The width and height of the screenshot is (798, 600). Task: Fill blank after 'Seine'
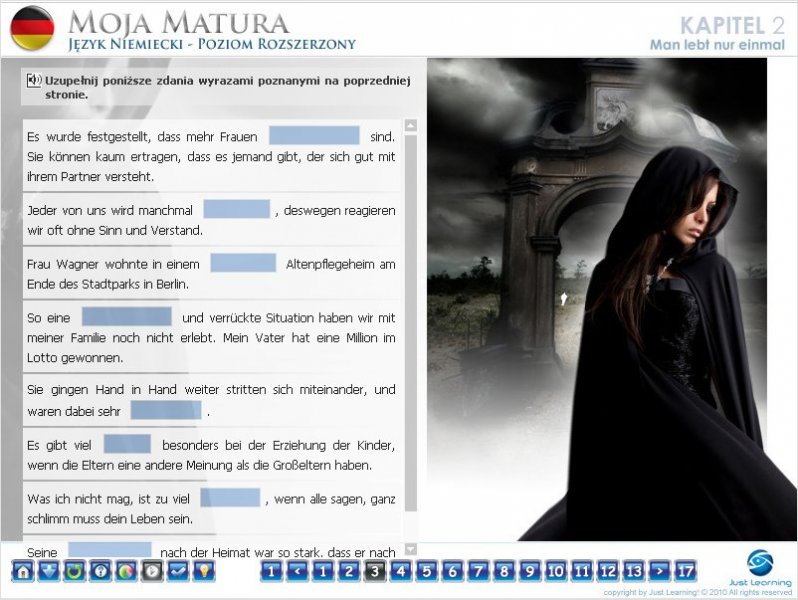pyautogui.click(x=110, y=549)
